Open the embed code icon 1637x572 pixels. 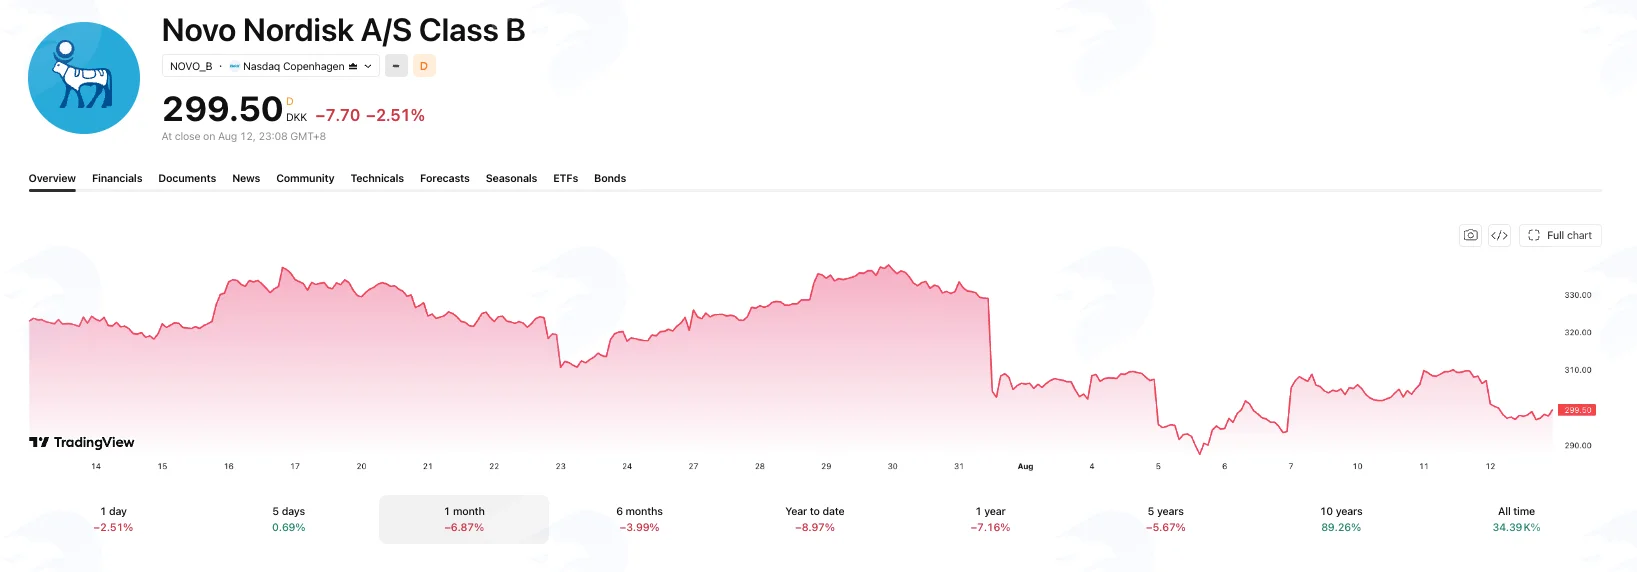[x=1499, y=235]
